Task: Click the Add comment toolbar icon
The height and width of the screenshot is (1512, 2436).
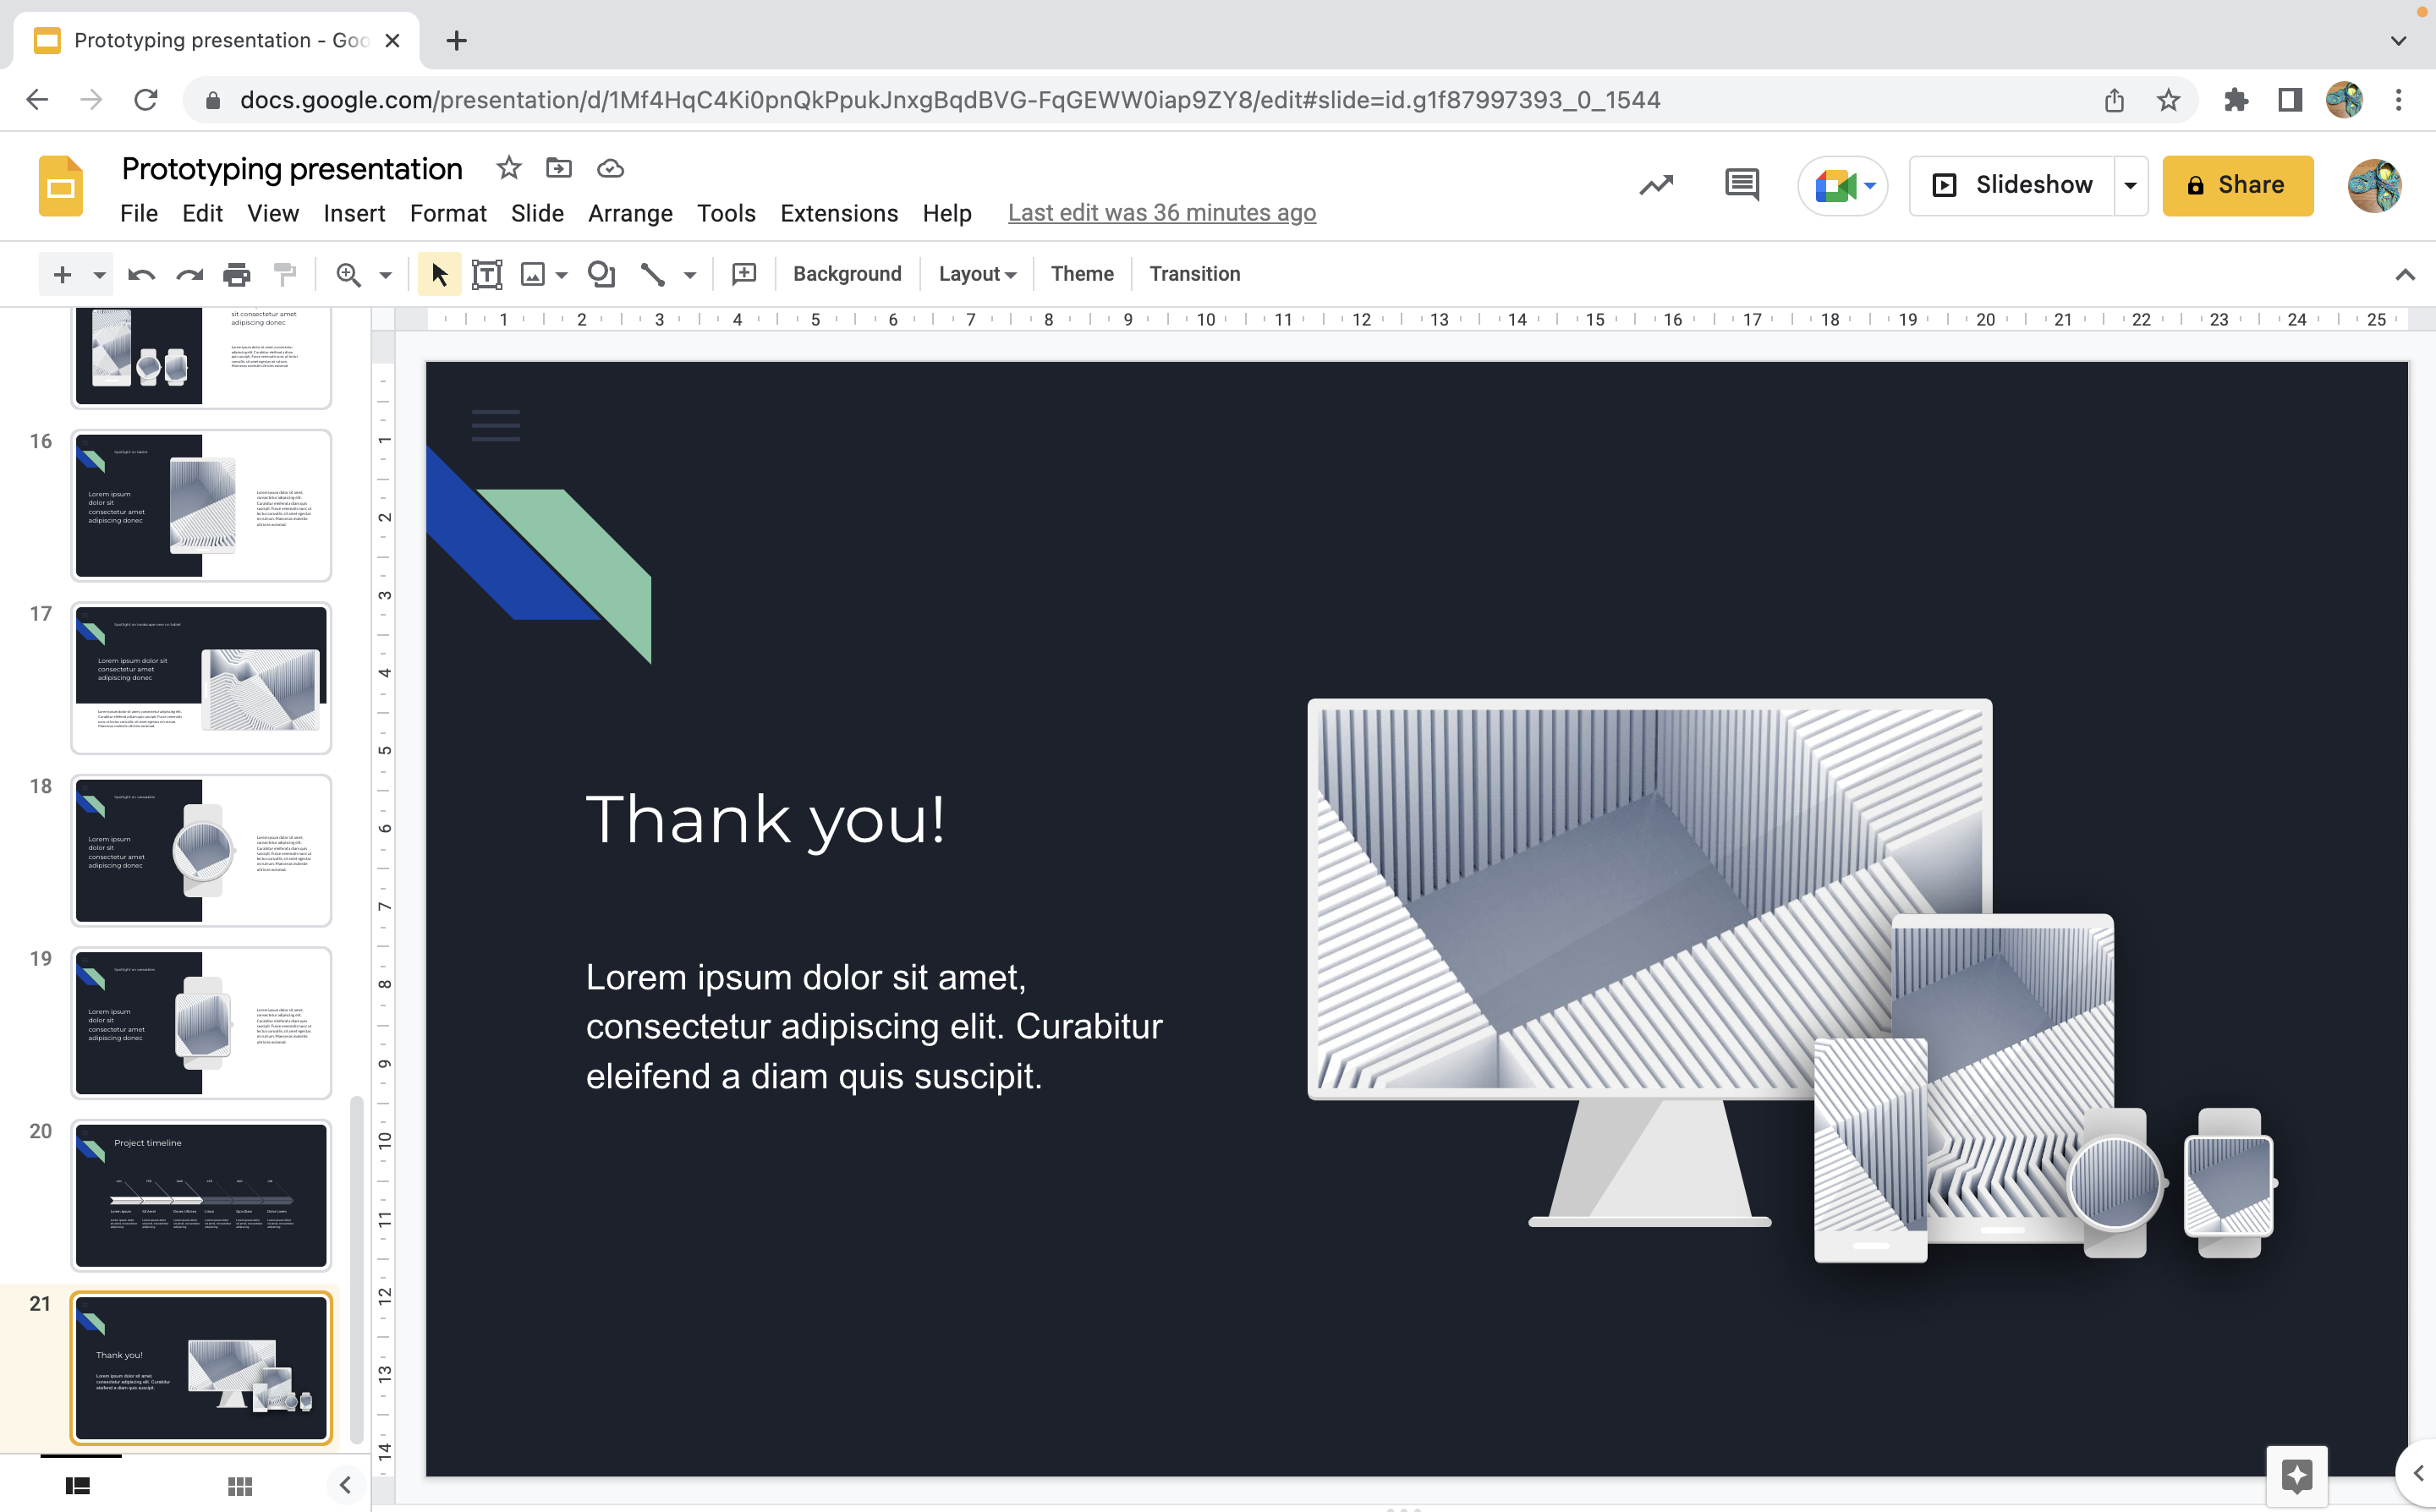Action: coord(744,274)
